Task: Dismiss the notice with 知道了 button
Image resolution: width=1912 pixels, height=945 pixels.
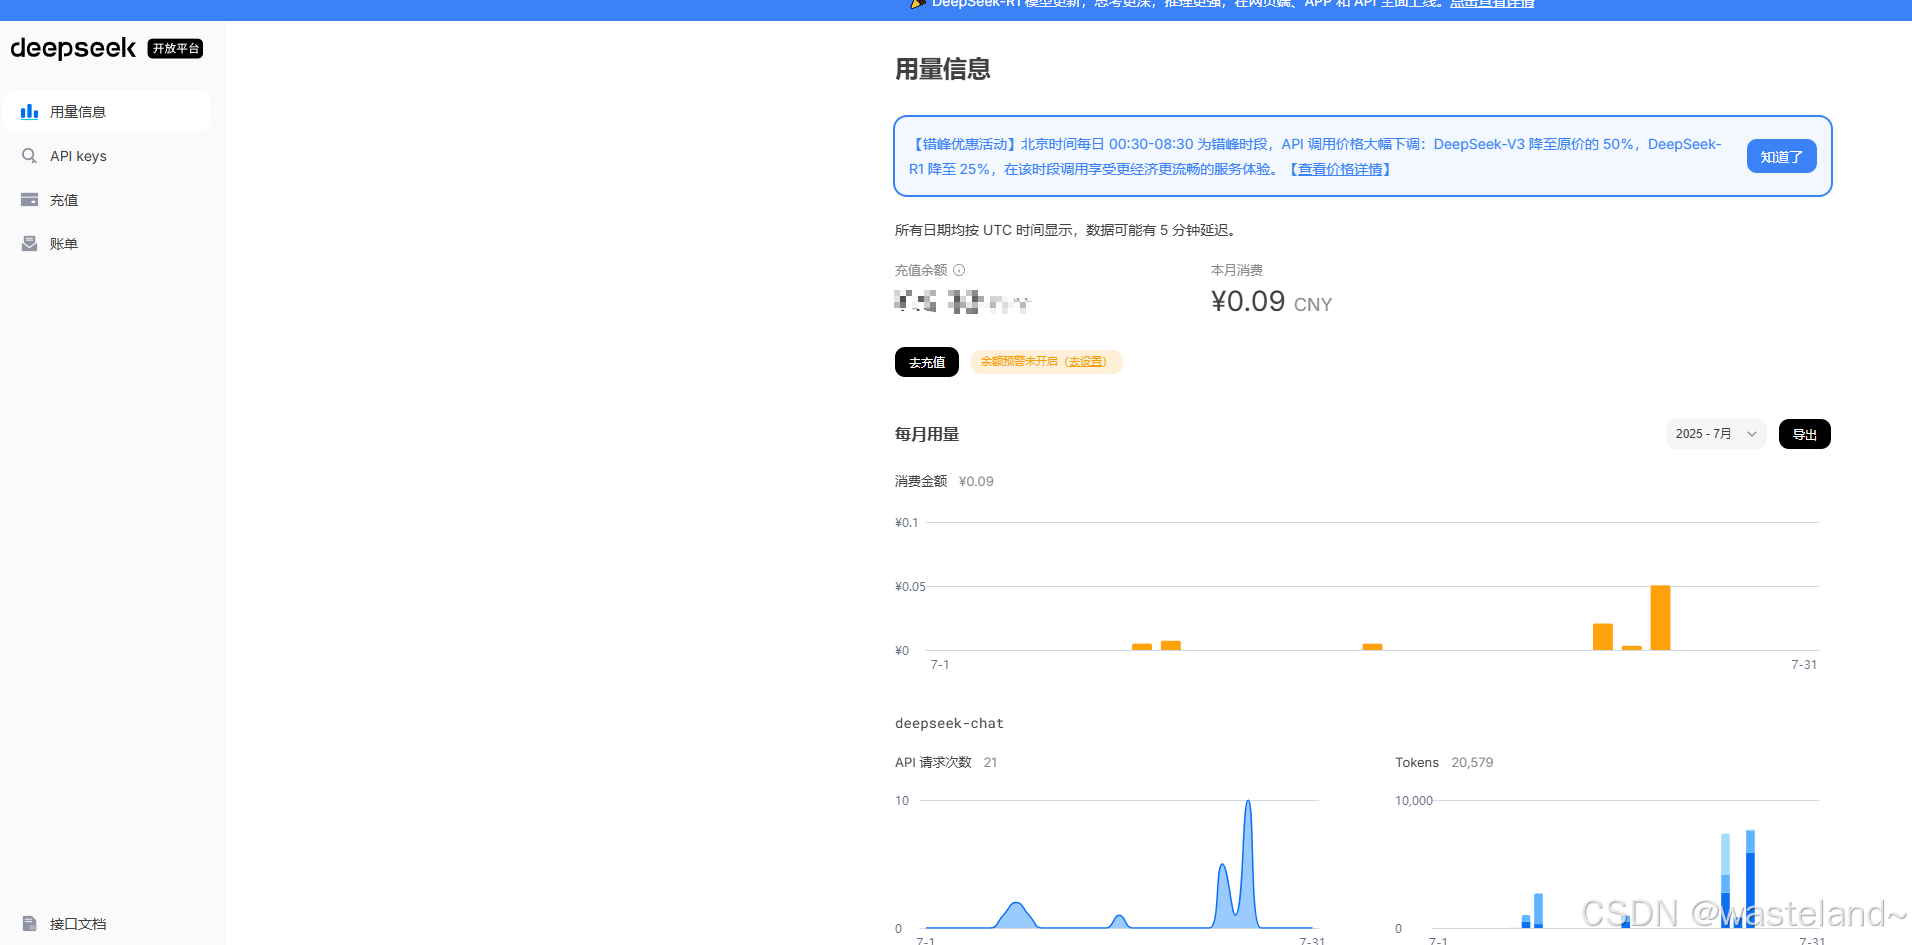Action: pyautogui.click(x=1781, y=157)
